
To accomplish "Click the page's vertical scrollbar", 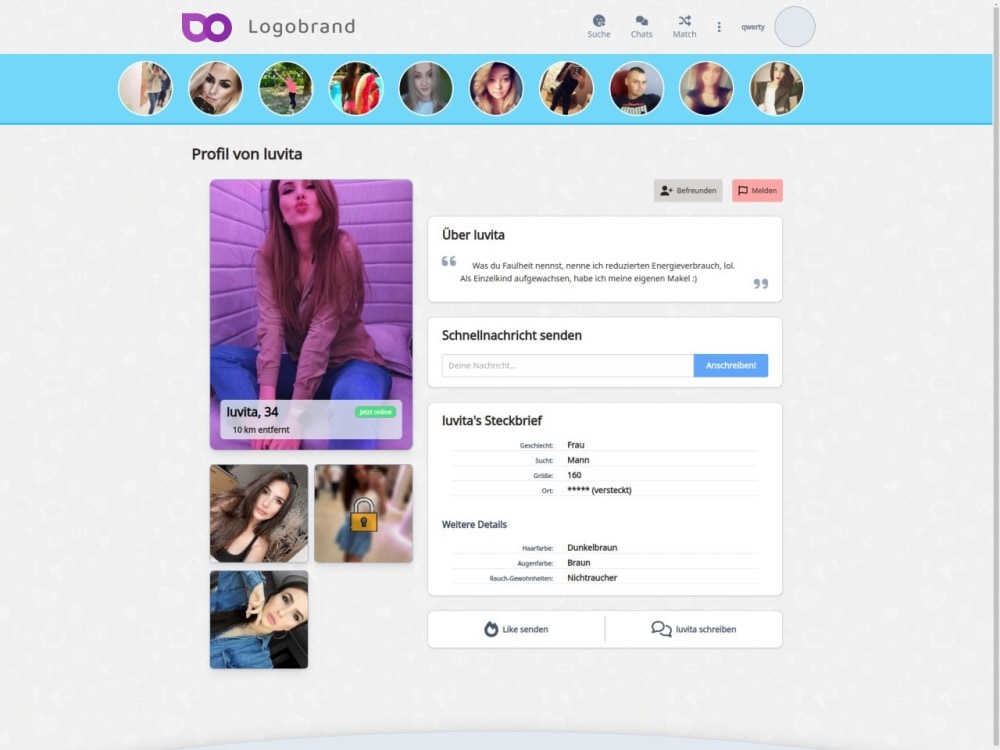I will tap(996, 375).
